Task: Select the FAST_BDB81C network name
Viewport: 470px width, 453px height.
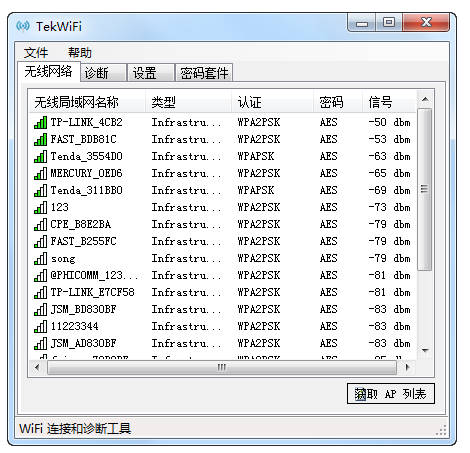Action: pyautogui.click(x=84, y=139)
